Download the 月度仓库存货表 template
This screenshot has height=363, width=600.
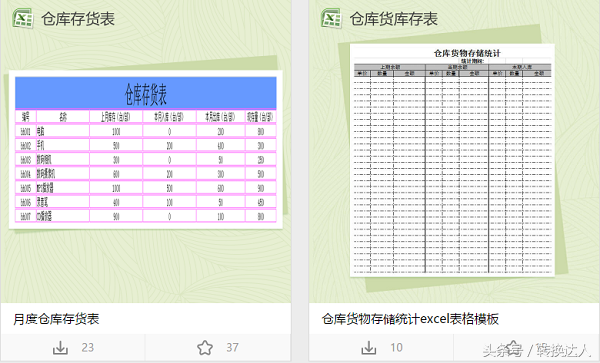(x=60, y=347)
